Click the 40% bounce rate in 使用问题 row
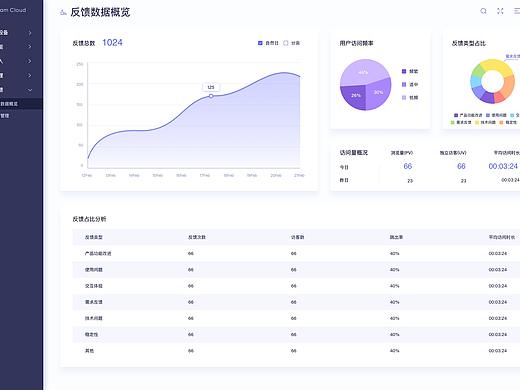Screen dimensions: 520x390 394,270
